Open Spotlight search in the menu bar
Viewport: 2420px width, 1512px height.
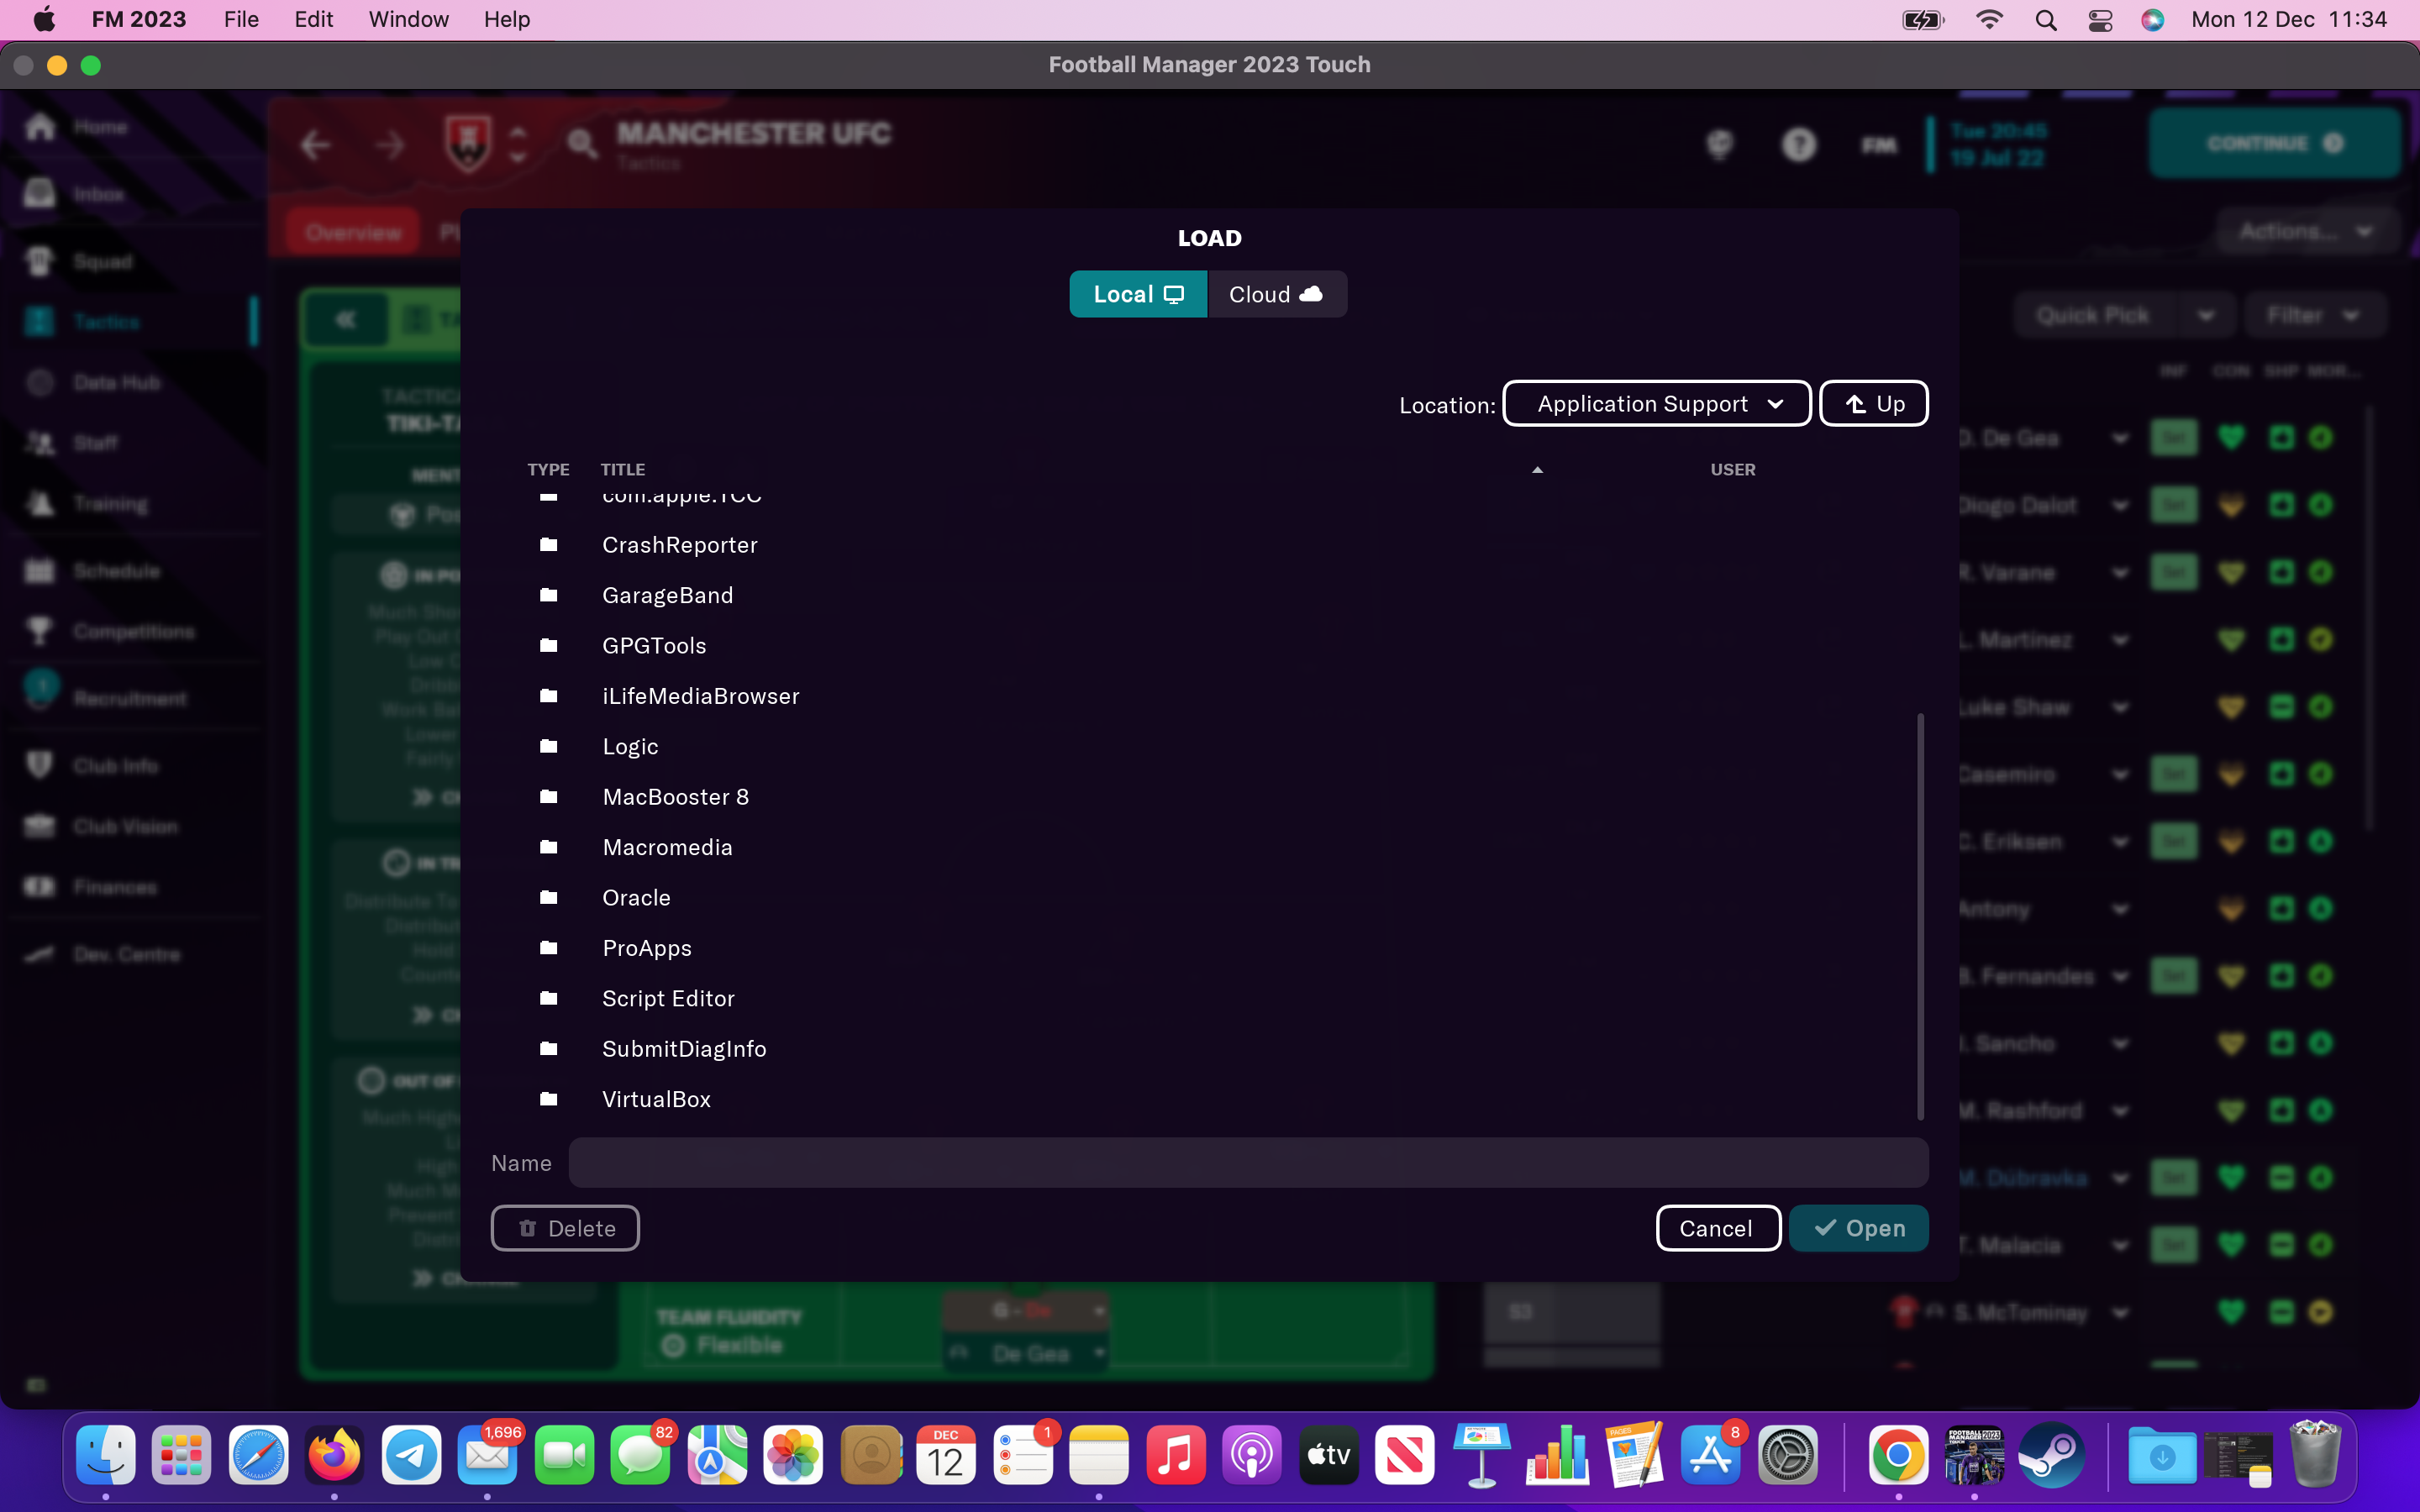click(x=2046, y=20)
